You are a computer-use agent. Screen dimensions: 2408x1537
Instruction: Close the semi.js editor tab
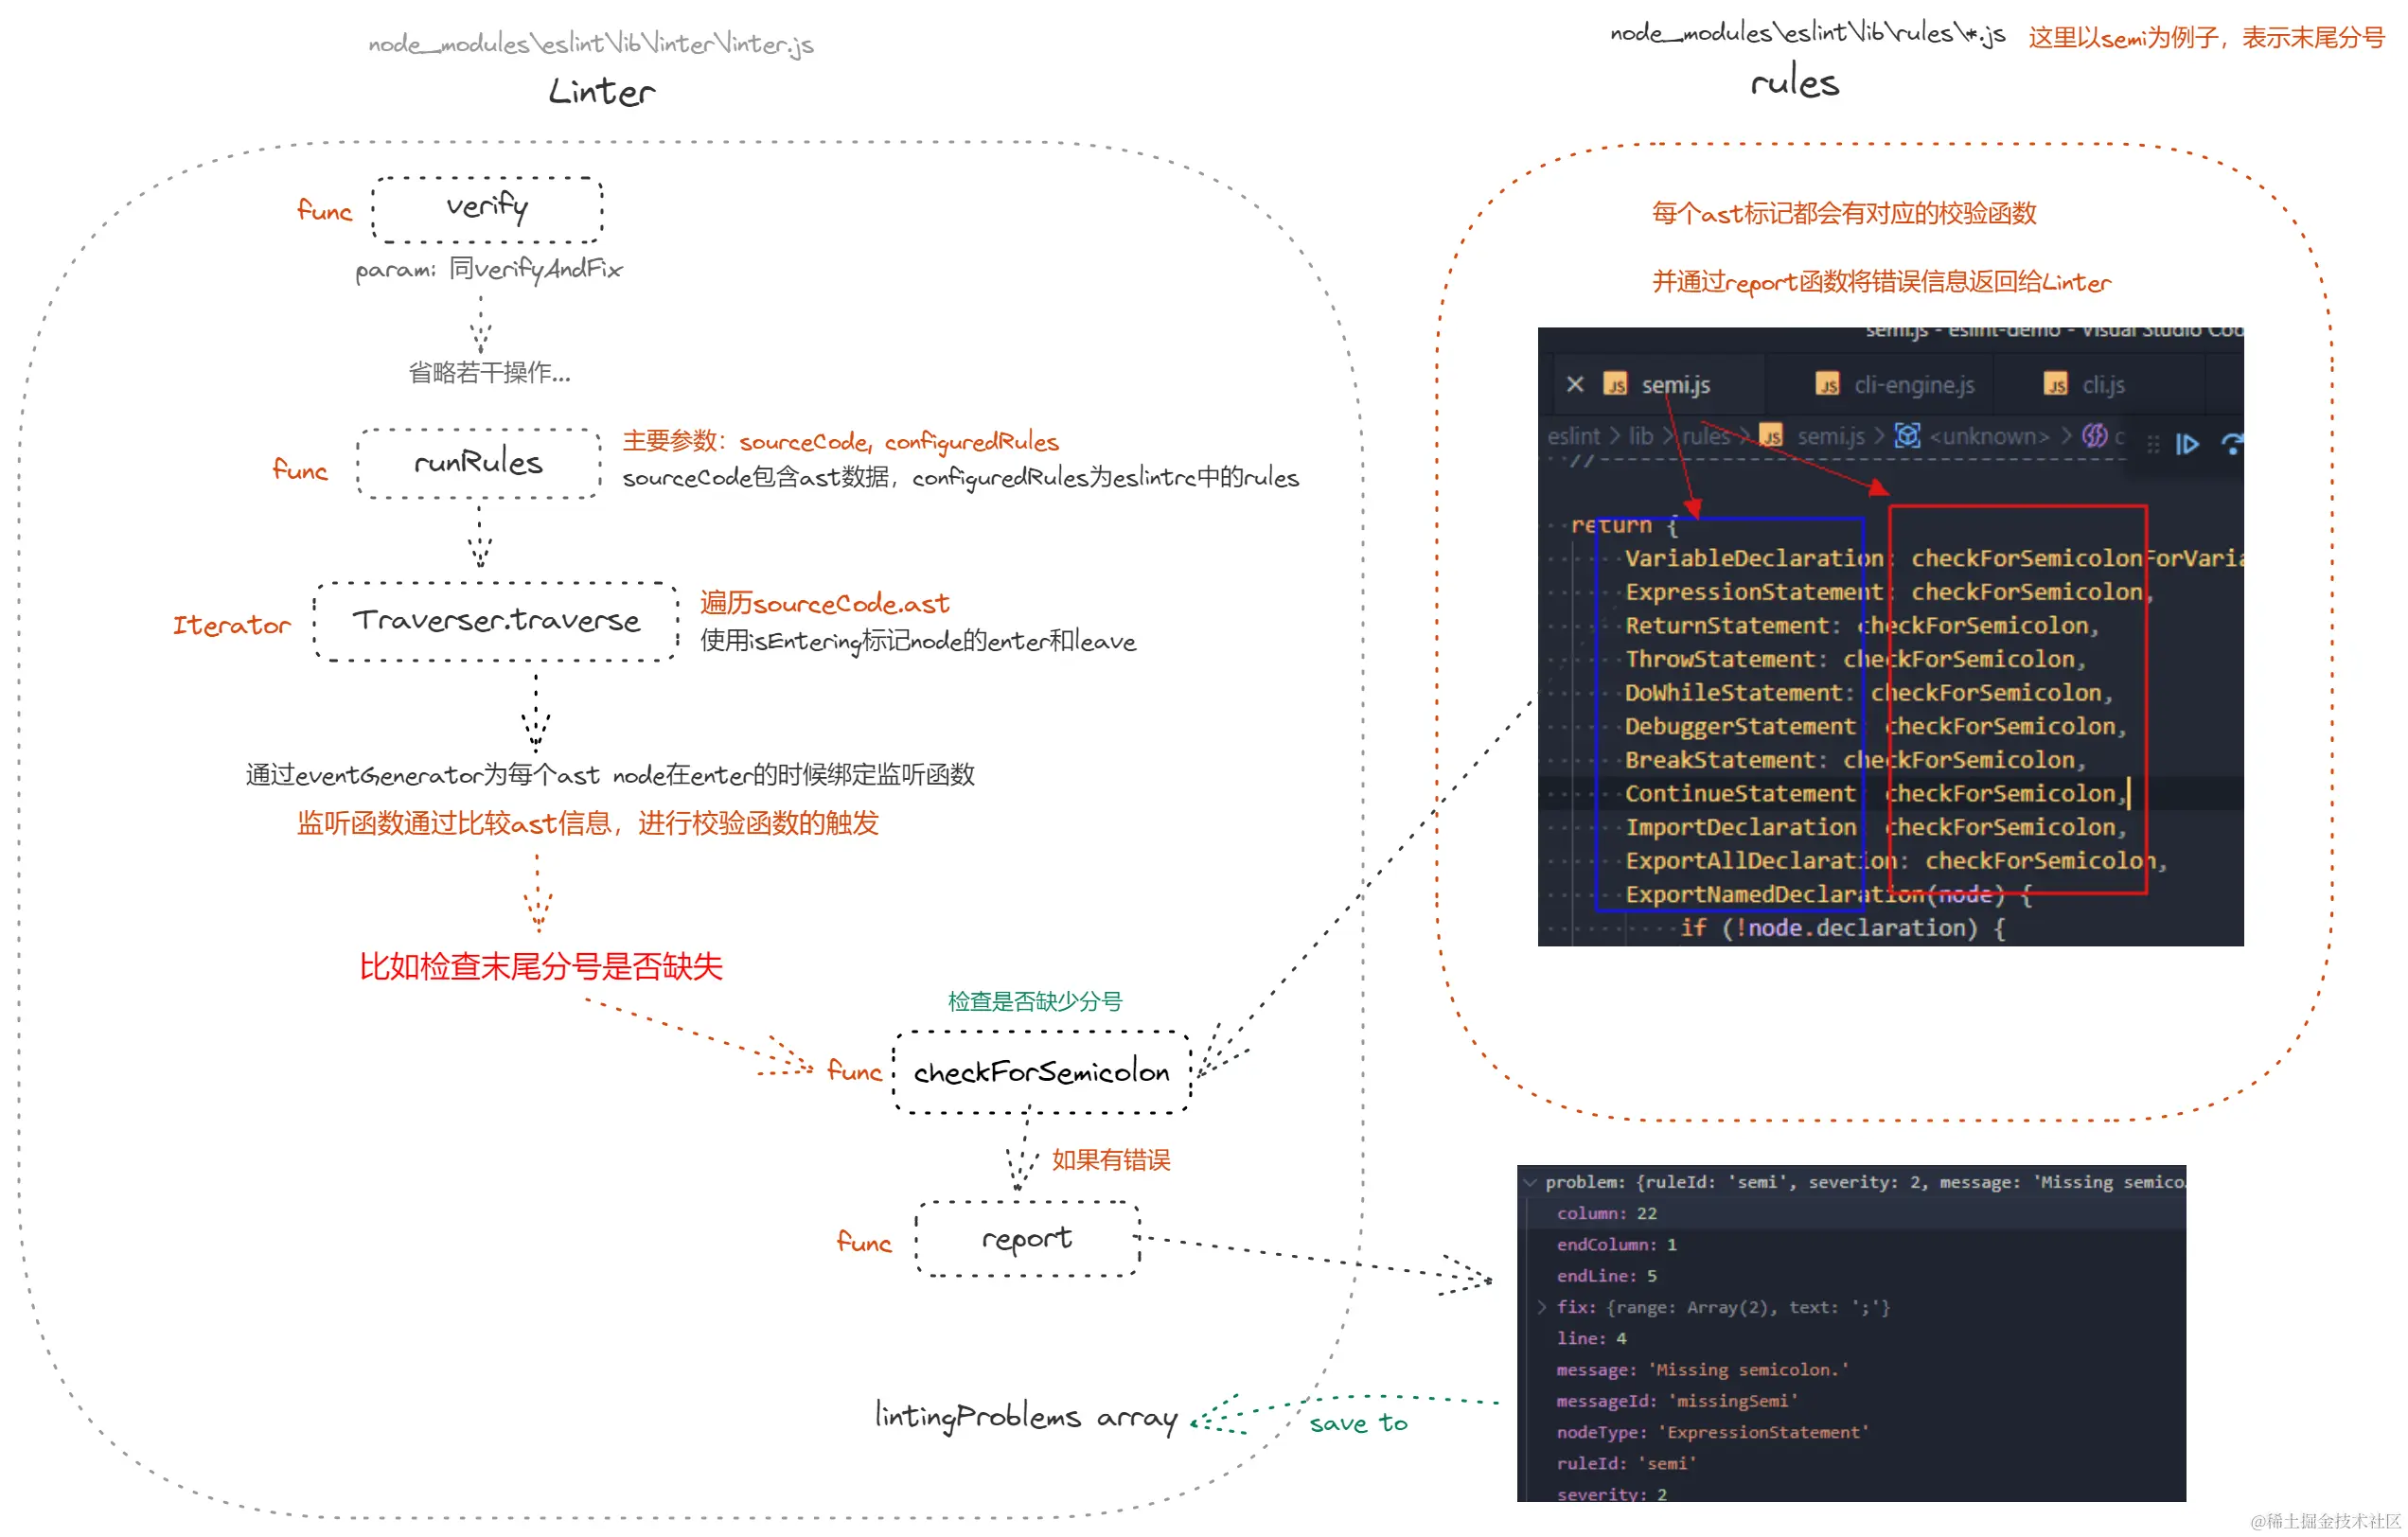(x=1575, y=385)
